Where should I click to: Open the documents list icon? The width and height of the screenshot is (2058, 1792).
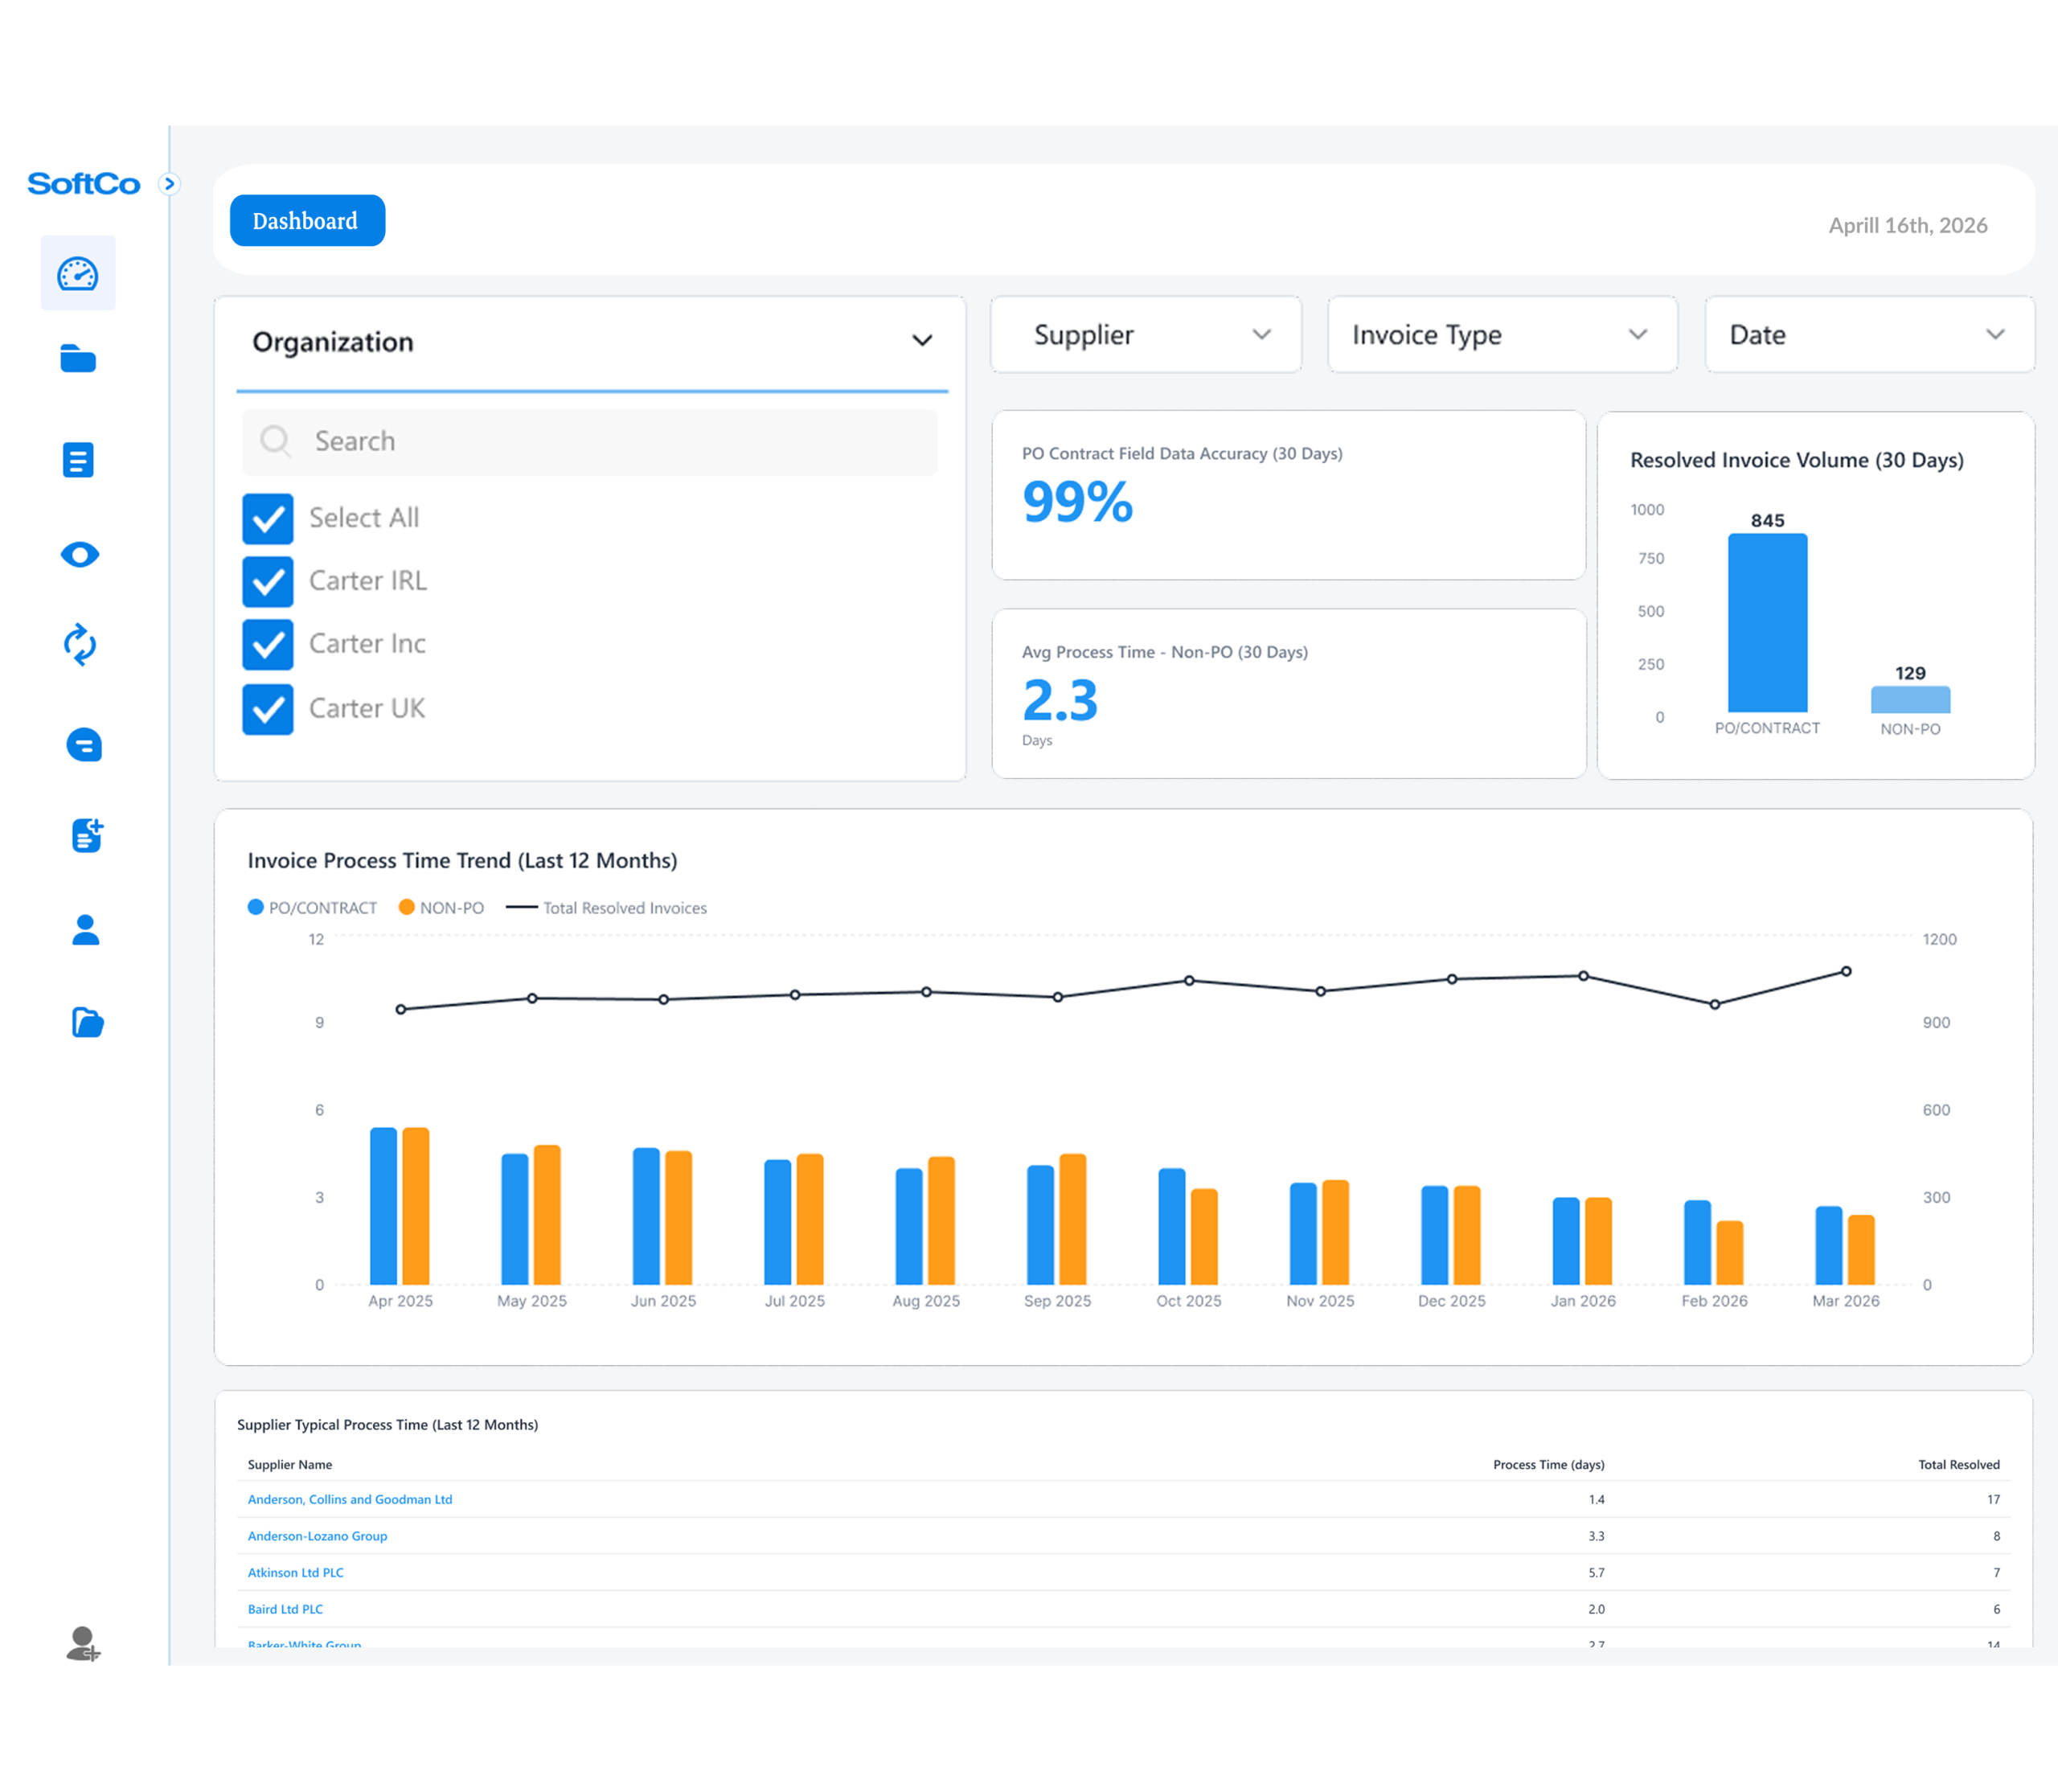(78, 459)
